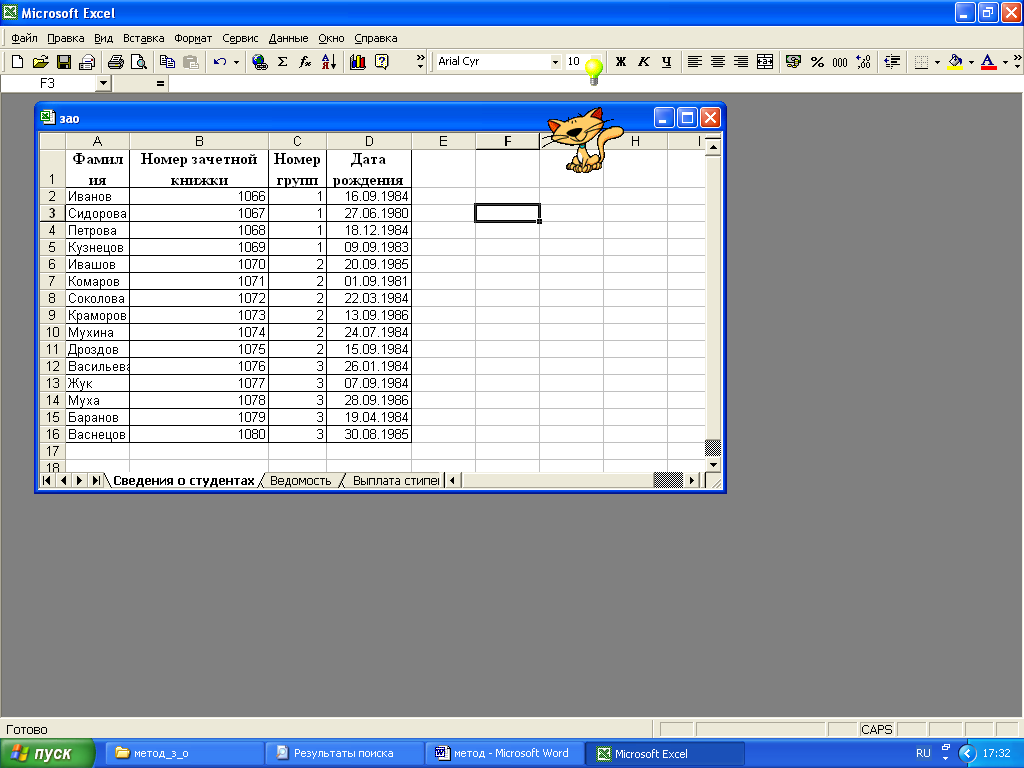Toggle underline formatting with the Ч button
The width and height of the screenshot is (1024, 768).
pos(666,61)
